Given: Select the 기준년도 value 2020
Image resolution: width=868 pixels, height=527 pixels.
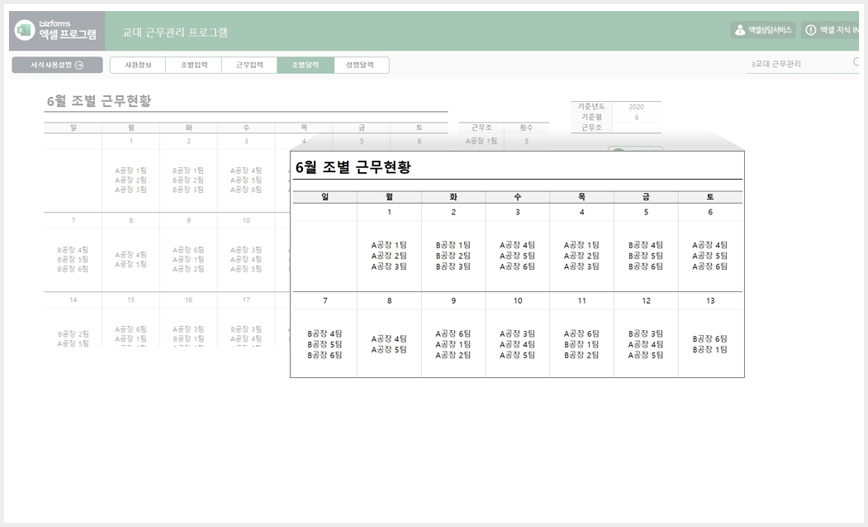Looking at the screenshot, I should [x=637, y=106].
